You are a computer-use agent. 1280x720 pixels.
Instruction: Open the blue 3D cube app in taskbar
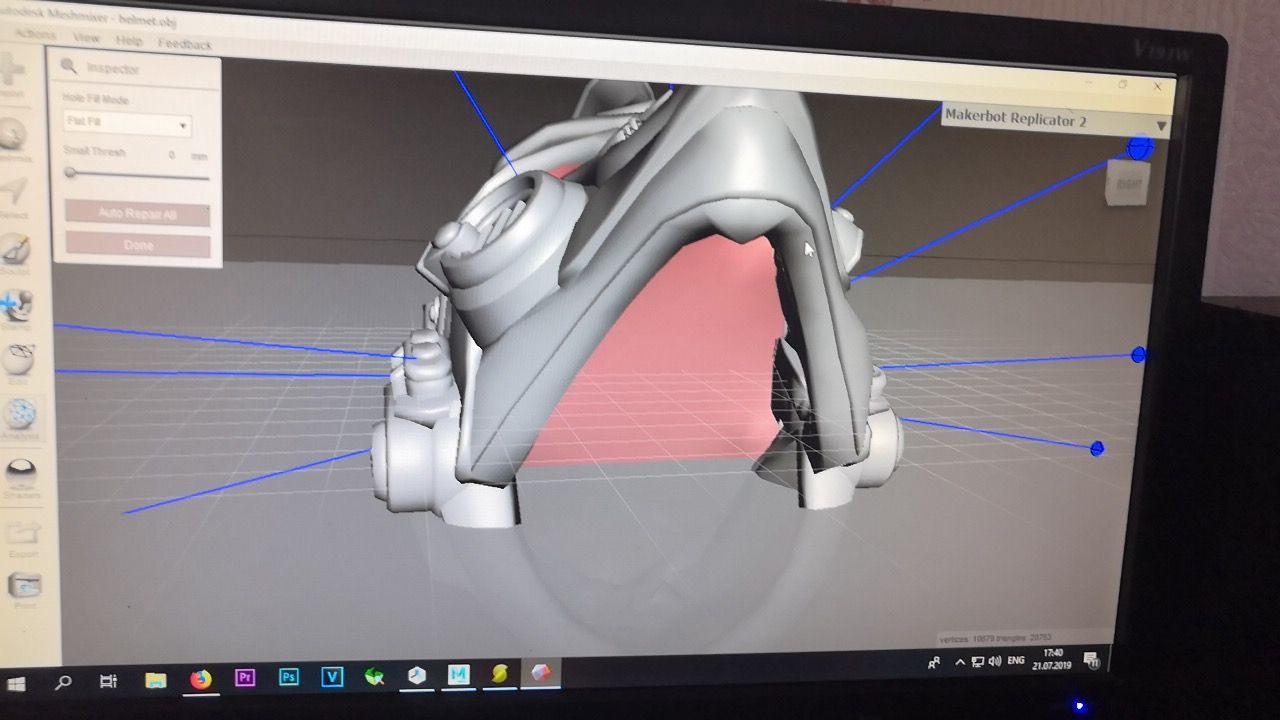click(x=417, y=676)
